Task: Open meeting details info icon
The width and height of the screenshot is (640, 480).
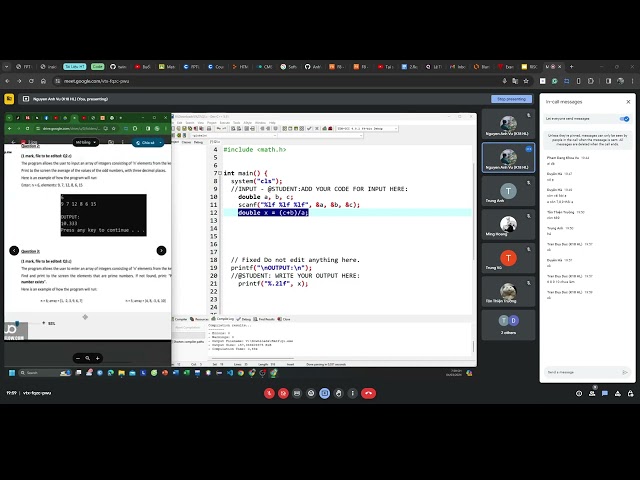Action: [579, 393]
